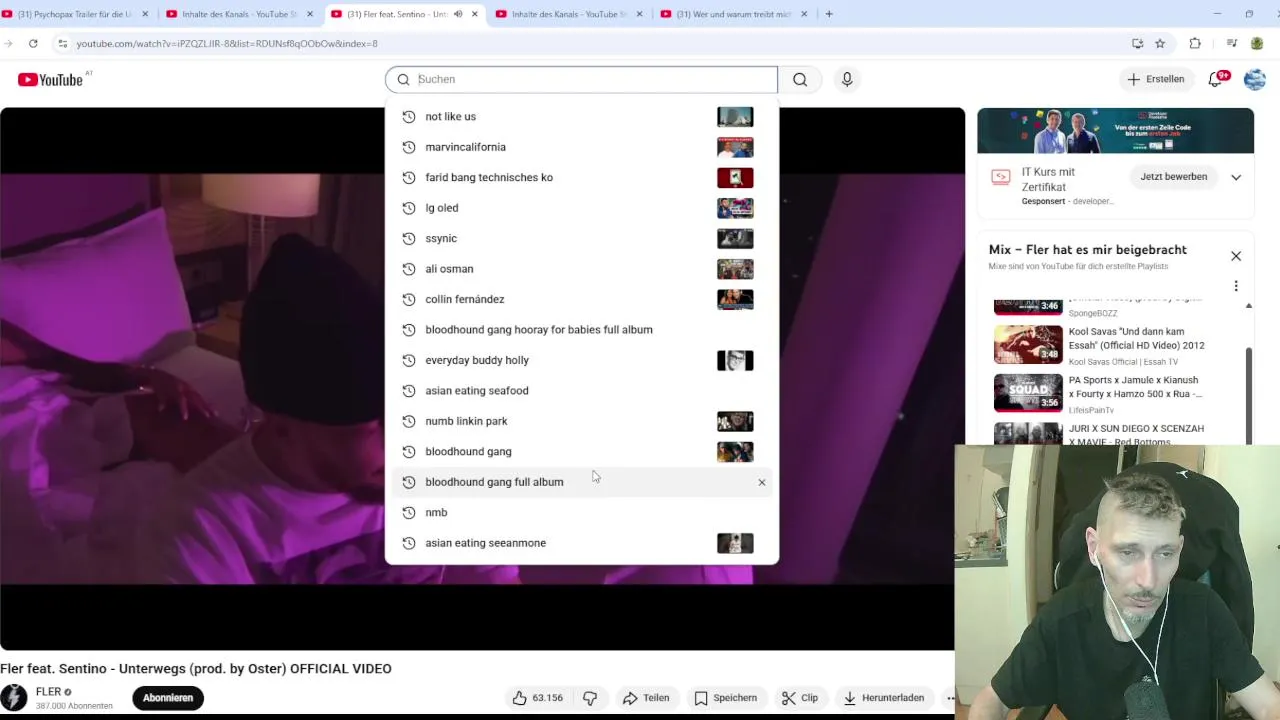Switch to the 'Wer und warum treibt' tab
Image resolution: width=1280 pixels, height=720 pixels.
[733, 14]
